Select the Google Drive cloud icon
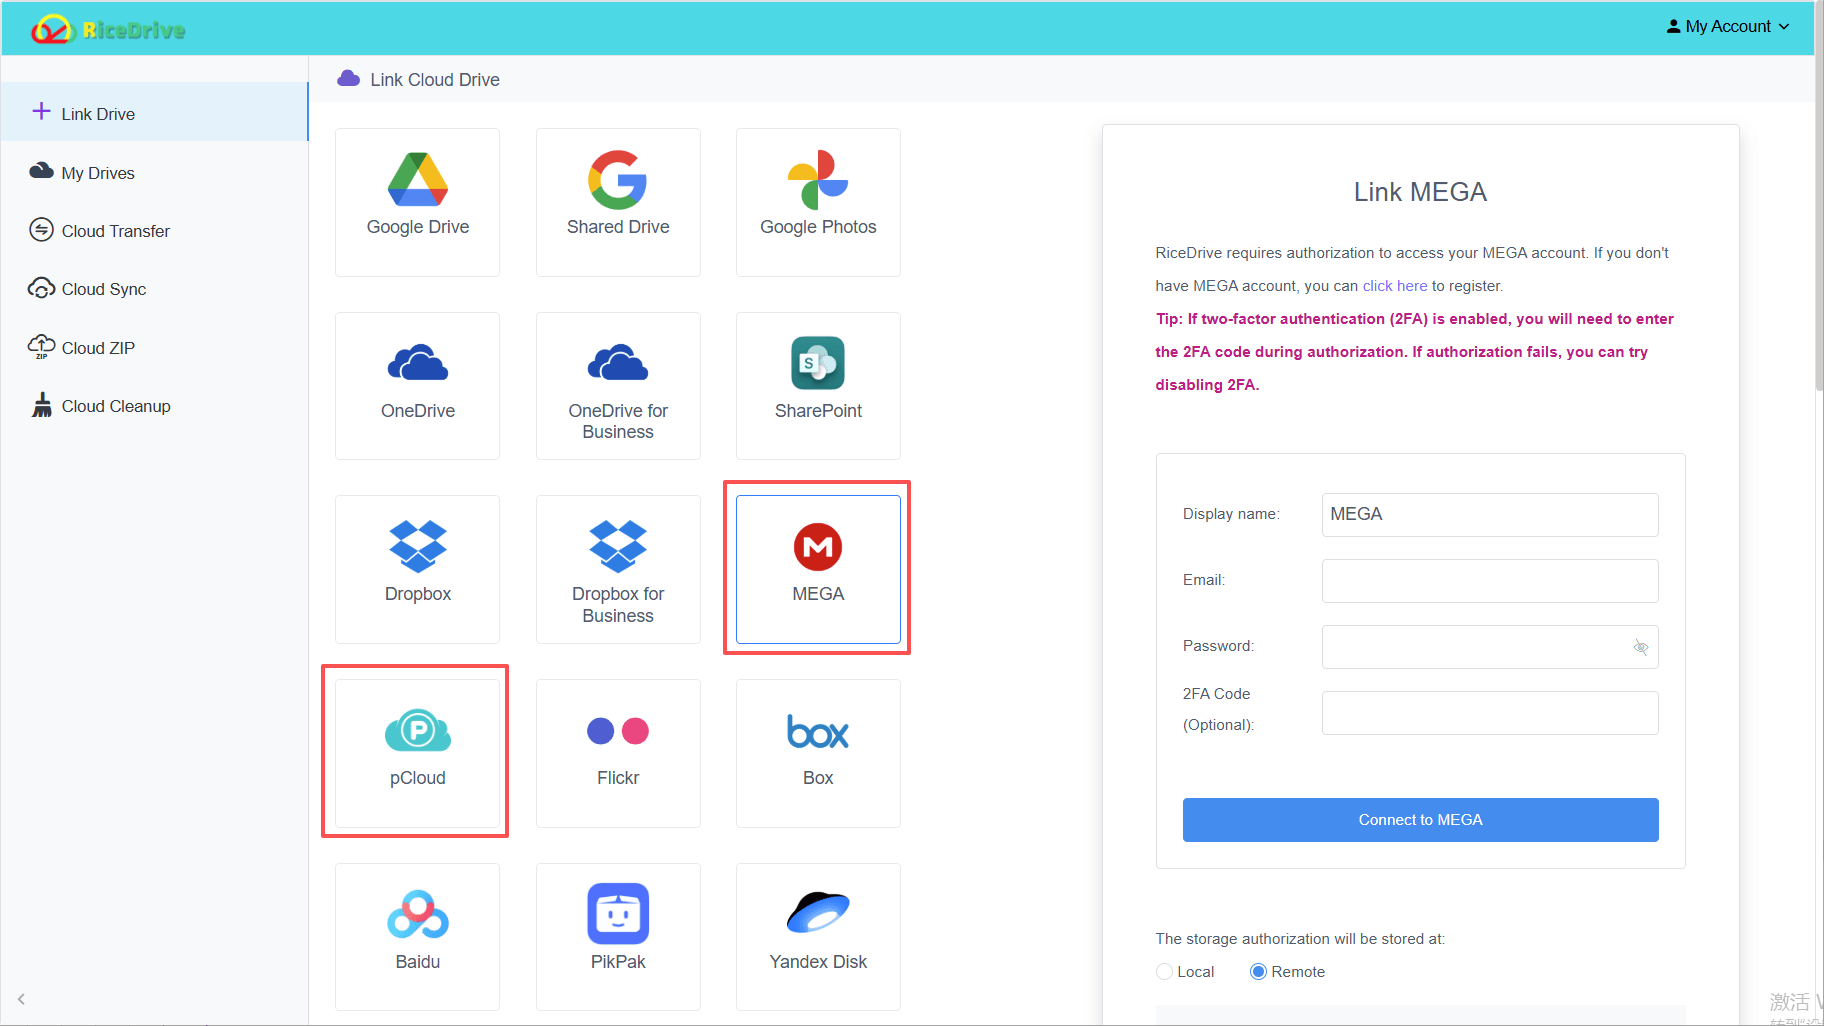The height and width of the screenshot is (1026, 1824). click(417, 179)
